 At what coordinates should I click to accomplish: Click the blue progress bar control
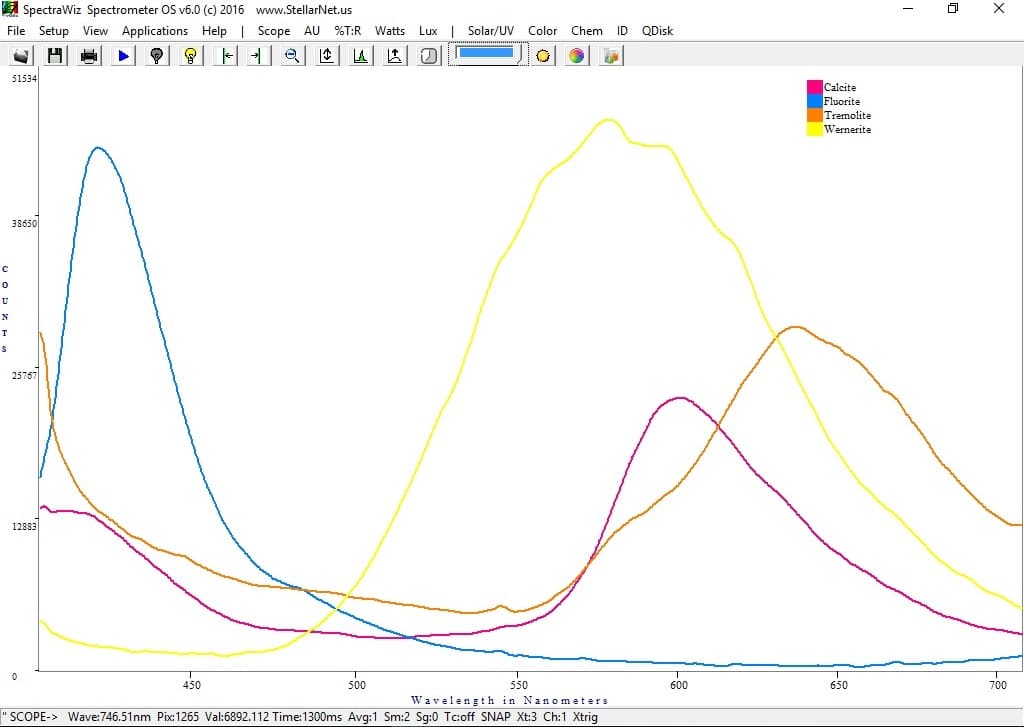click(x=486, y=55)
